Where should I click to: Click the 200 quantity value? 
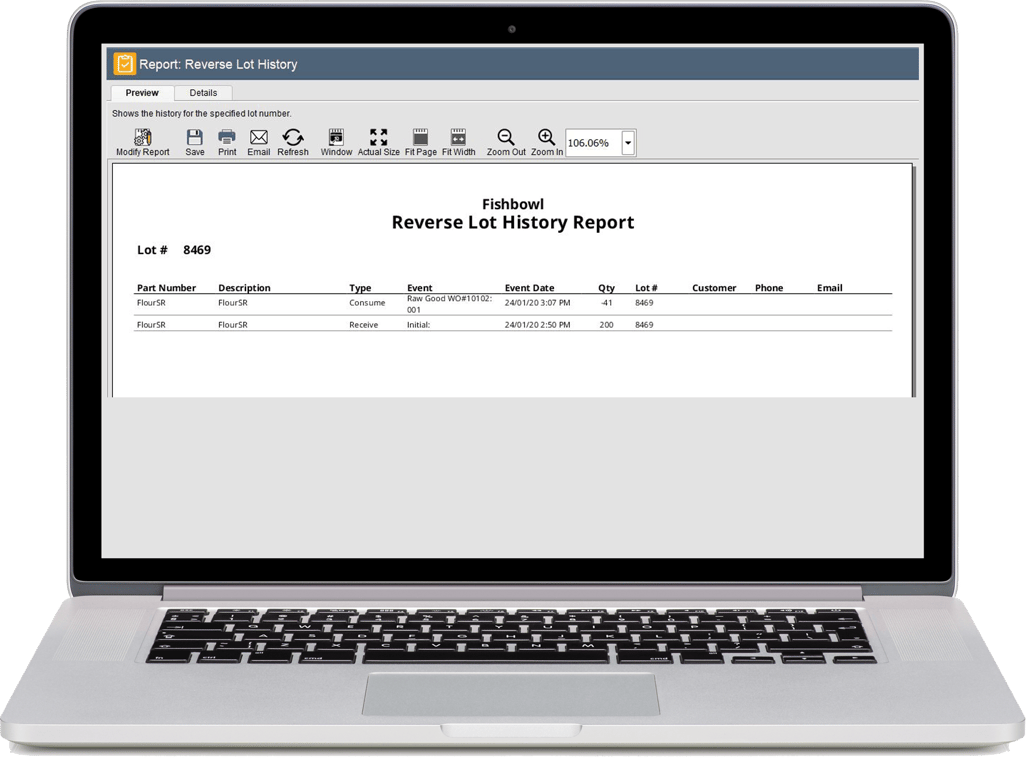point(607,324)
